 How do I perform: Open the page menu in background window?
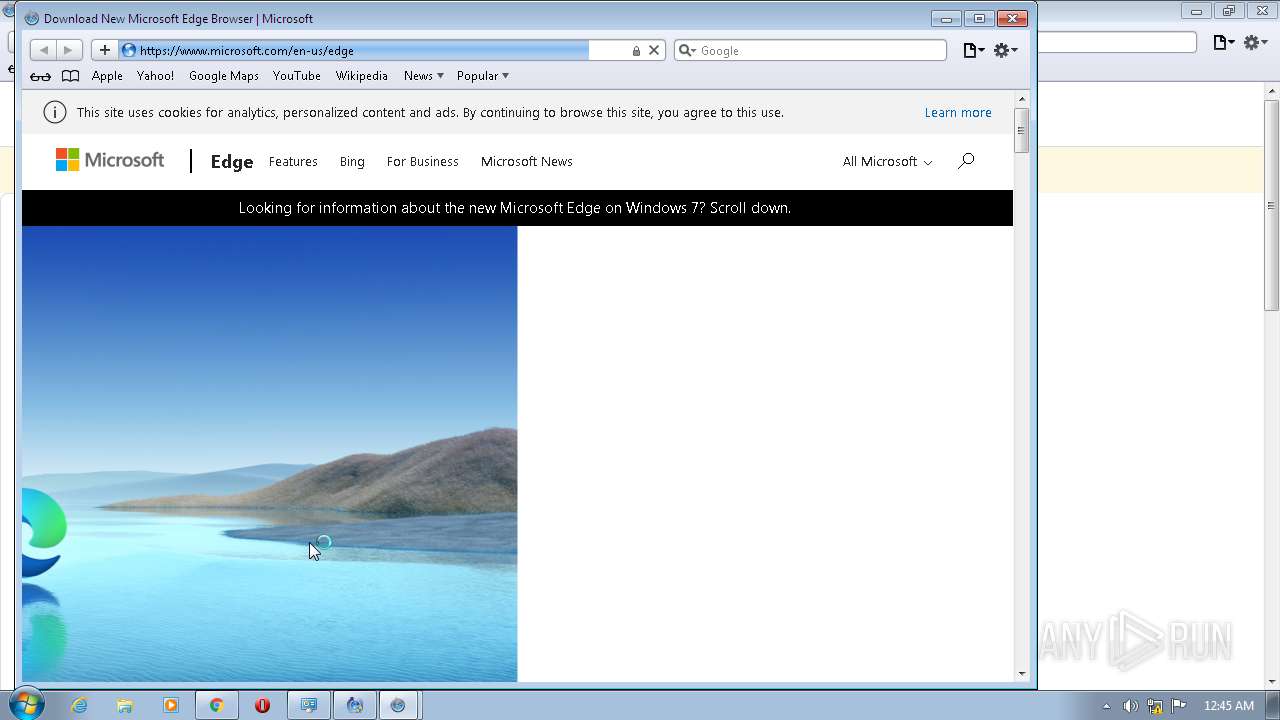point(1223,42)
